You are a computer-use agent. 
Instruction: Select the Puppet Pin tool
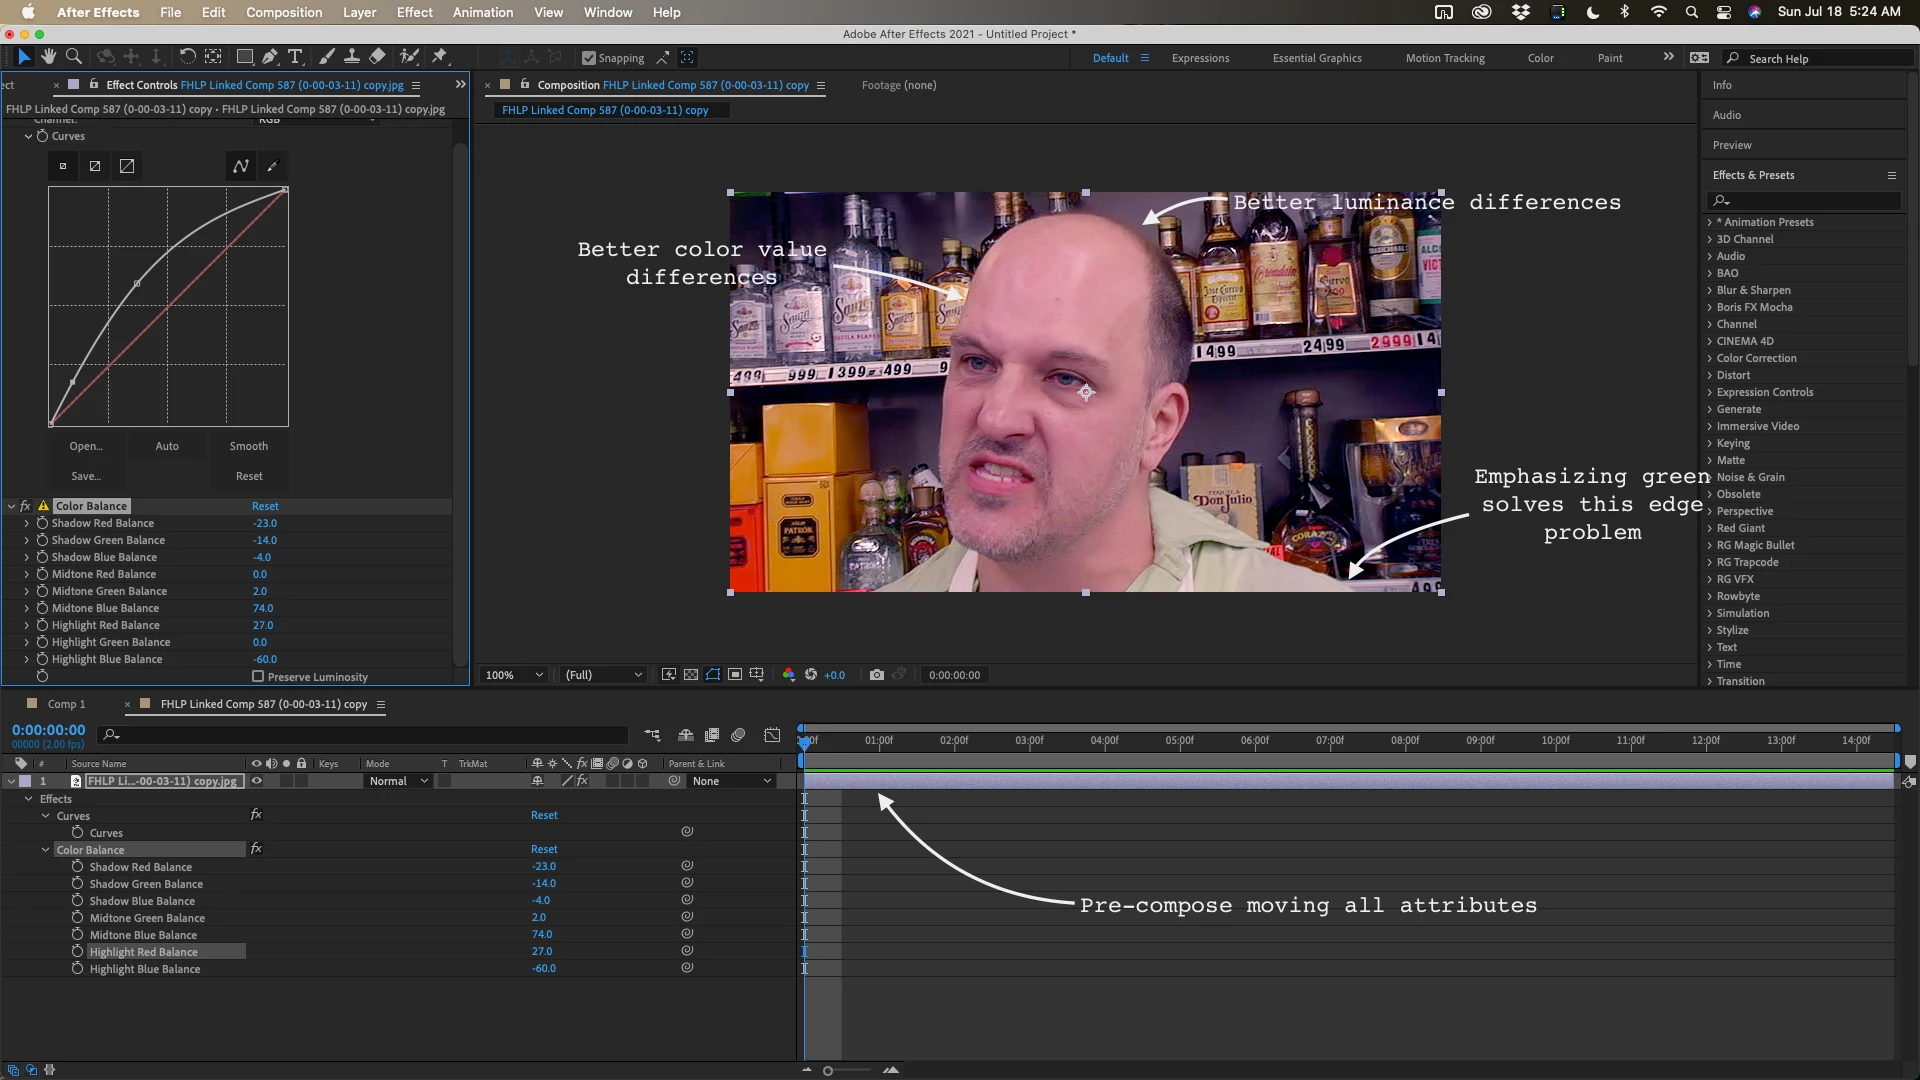[x=440, y=57]
